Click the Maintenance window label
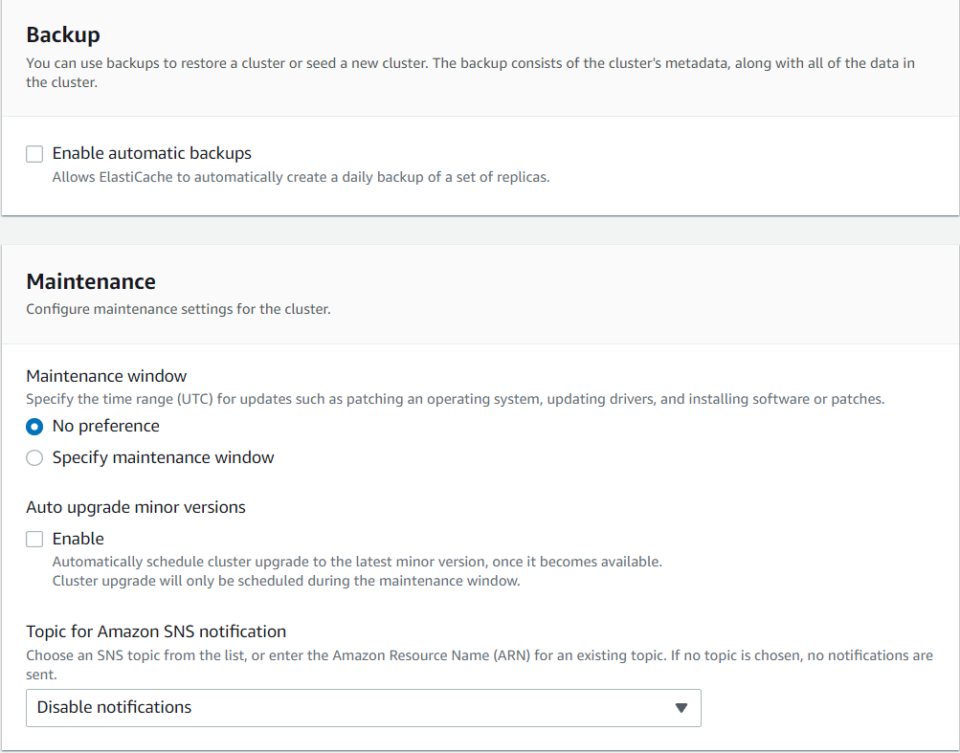This screenshot has width=960, height=753. [105, 376]
